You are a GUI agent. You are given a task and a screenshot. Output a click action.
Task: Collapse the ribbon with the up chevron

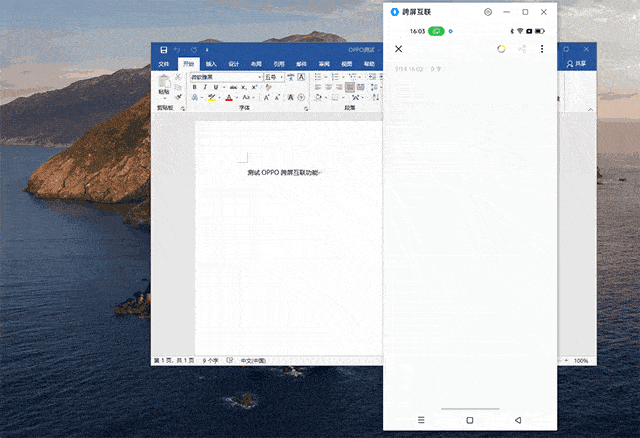[590, 109]
